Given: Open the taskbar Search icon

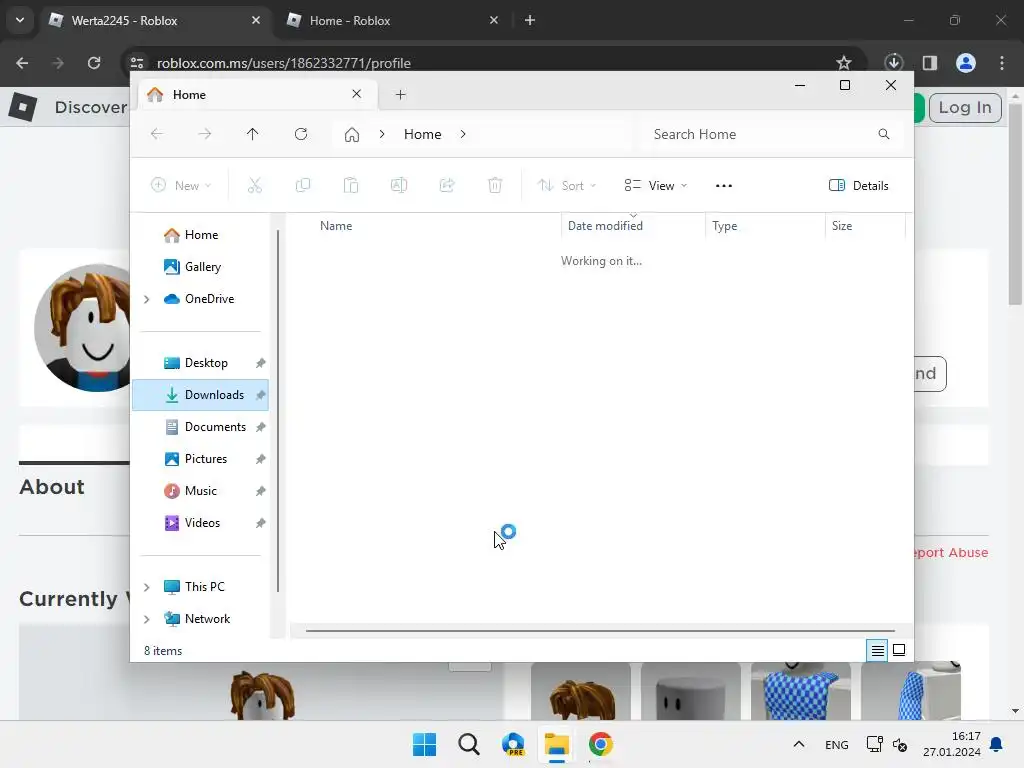Looking at the screenshot, I should pos(469,744).
